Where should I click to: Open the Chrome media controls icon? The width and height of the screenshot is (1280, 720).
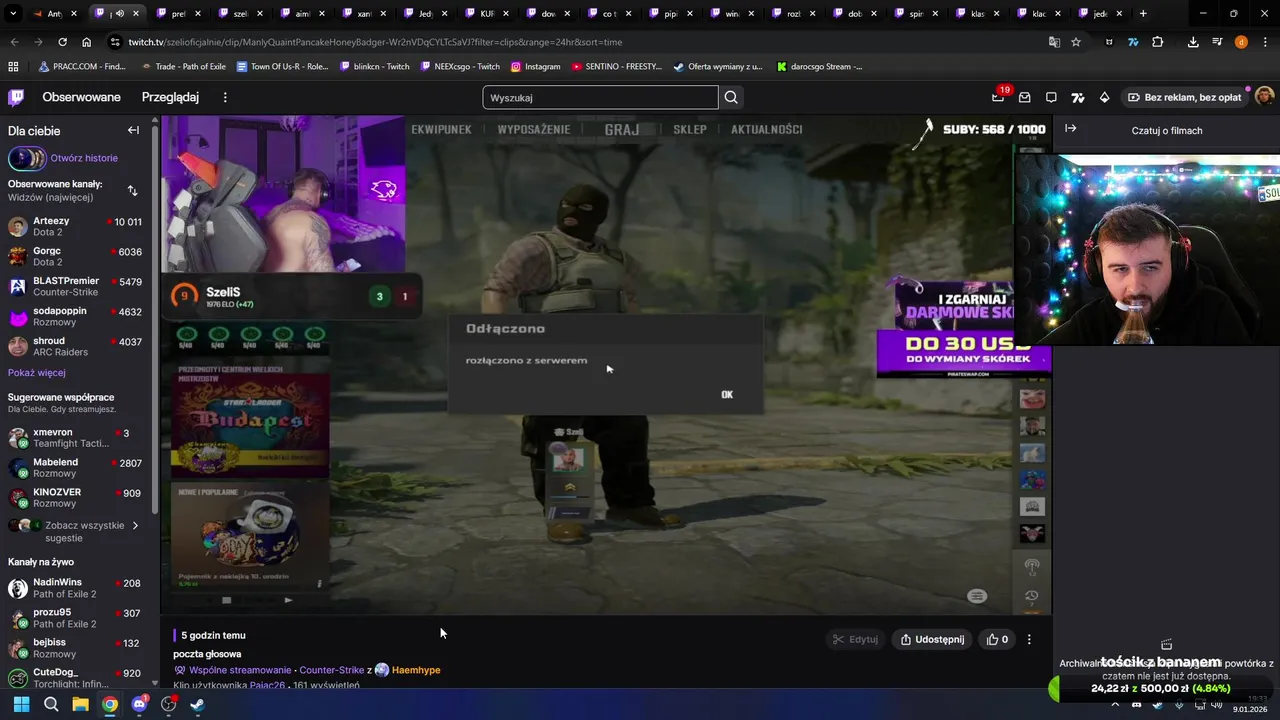click(x=1217, y=42)
